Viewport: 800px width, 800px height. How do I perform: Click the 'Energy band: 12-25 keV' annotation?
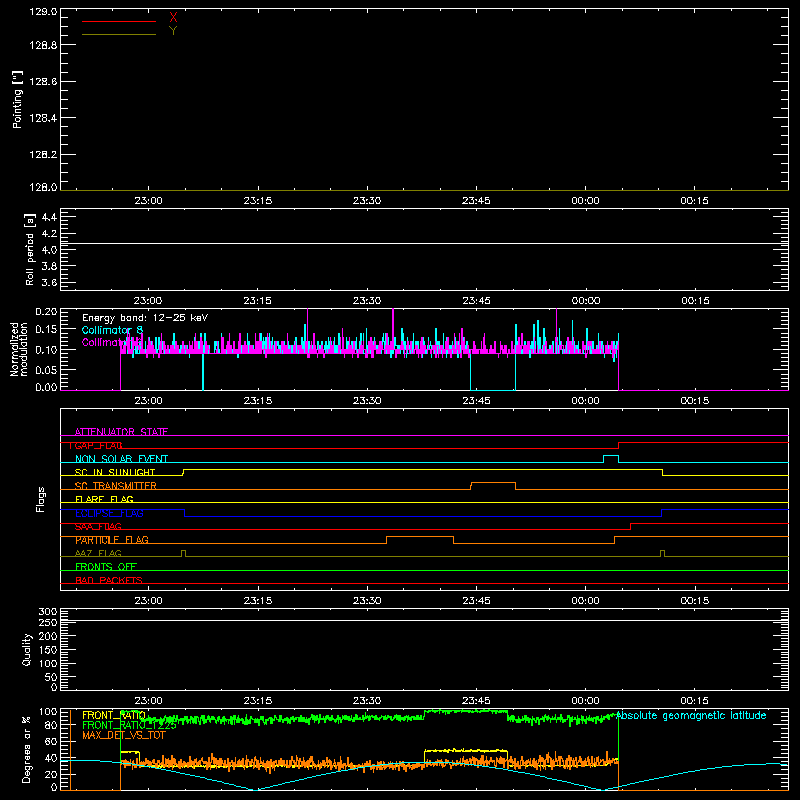(x=145, y=318)
